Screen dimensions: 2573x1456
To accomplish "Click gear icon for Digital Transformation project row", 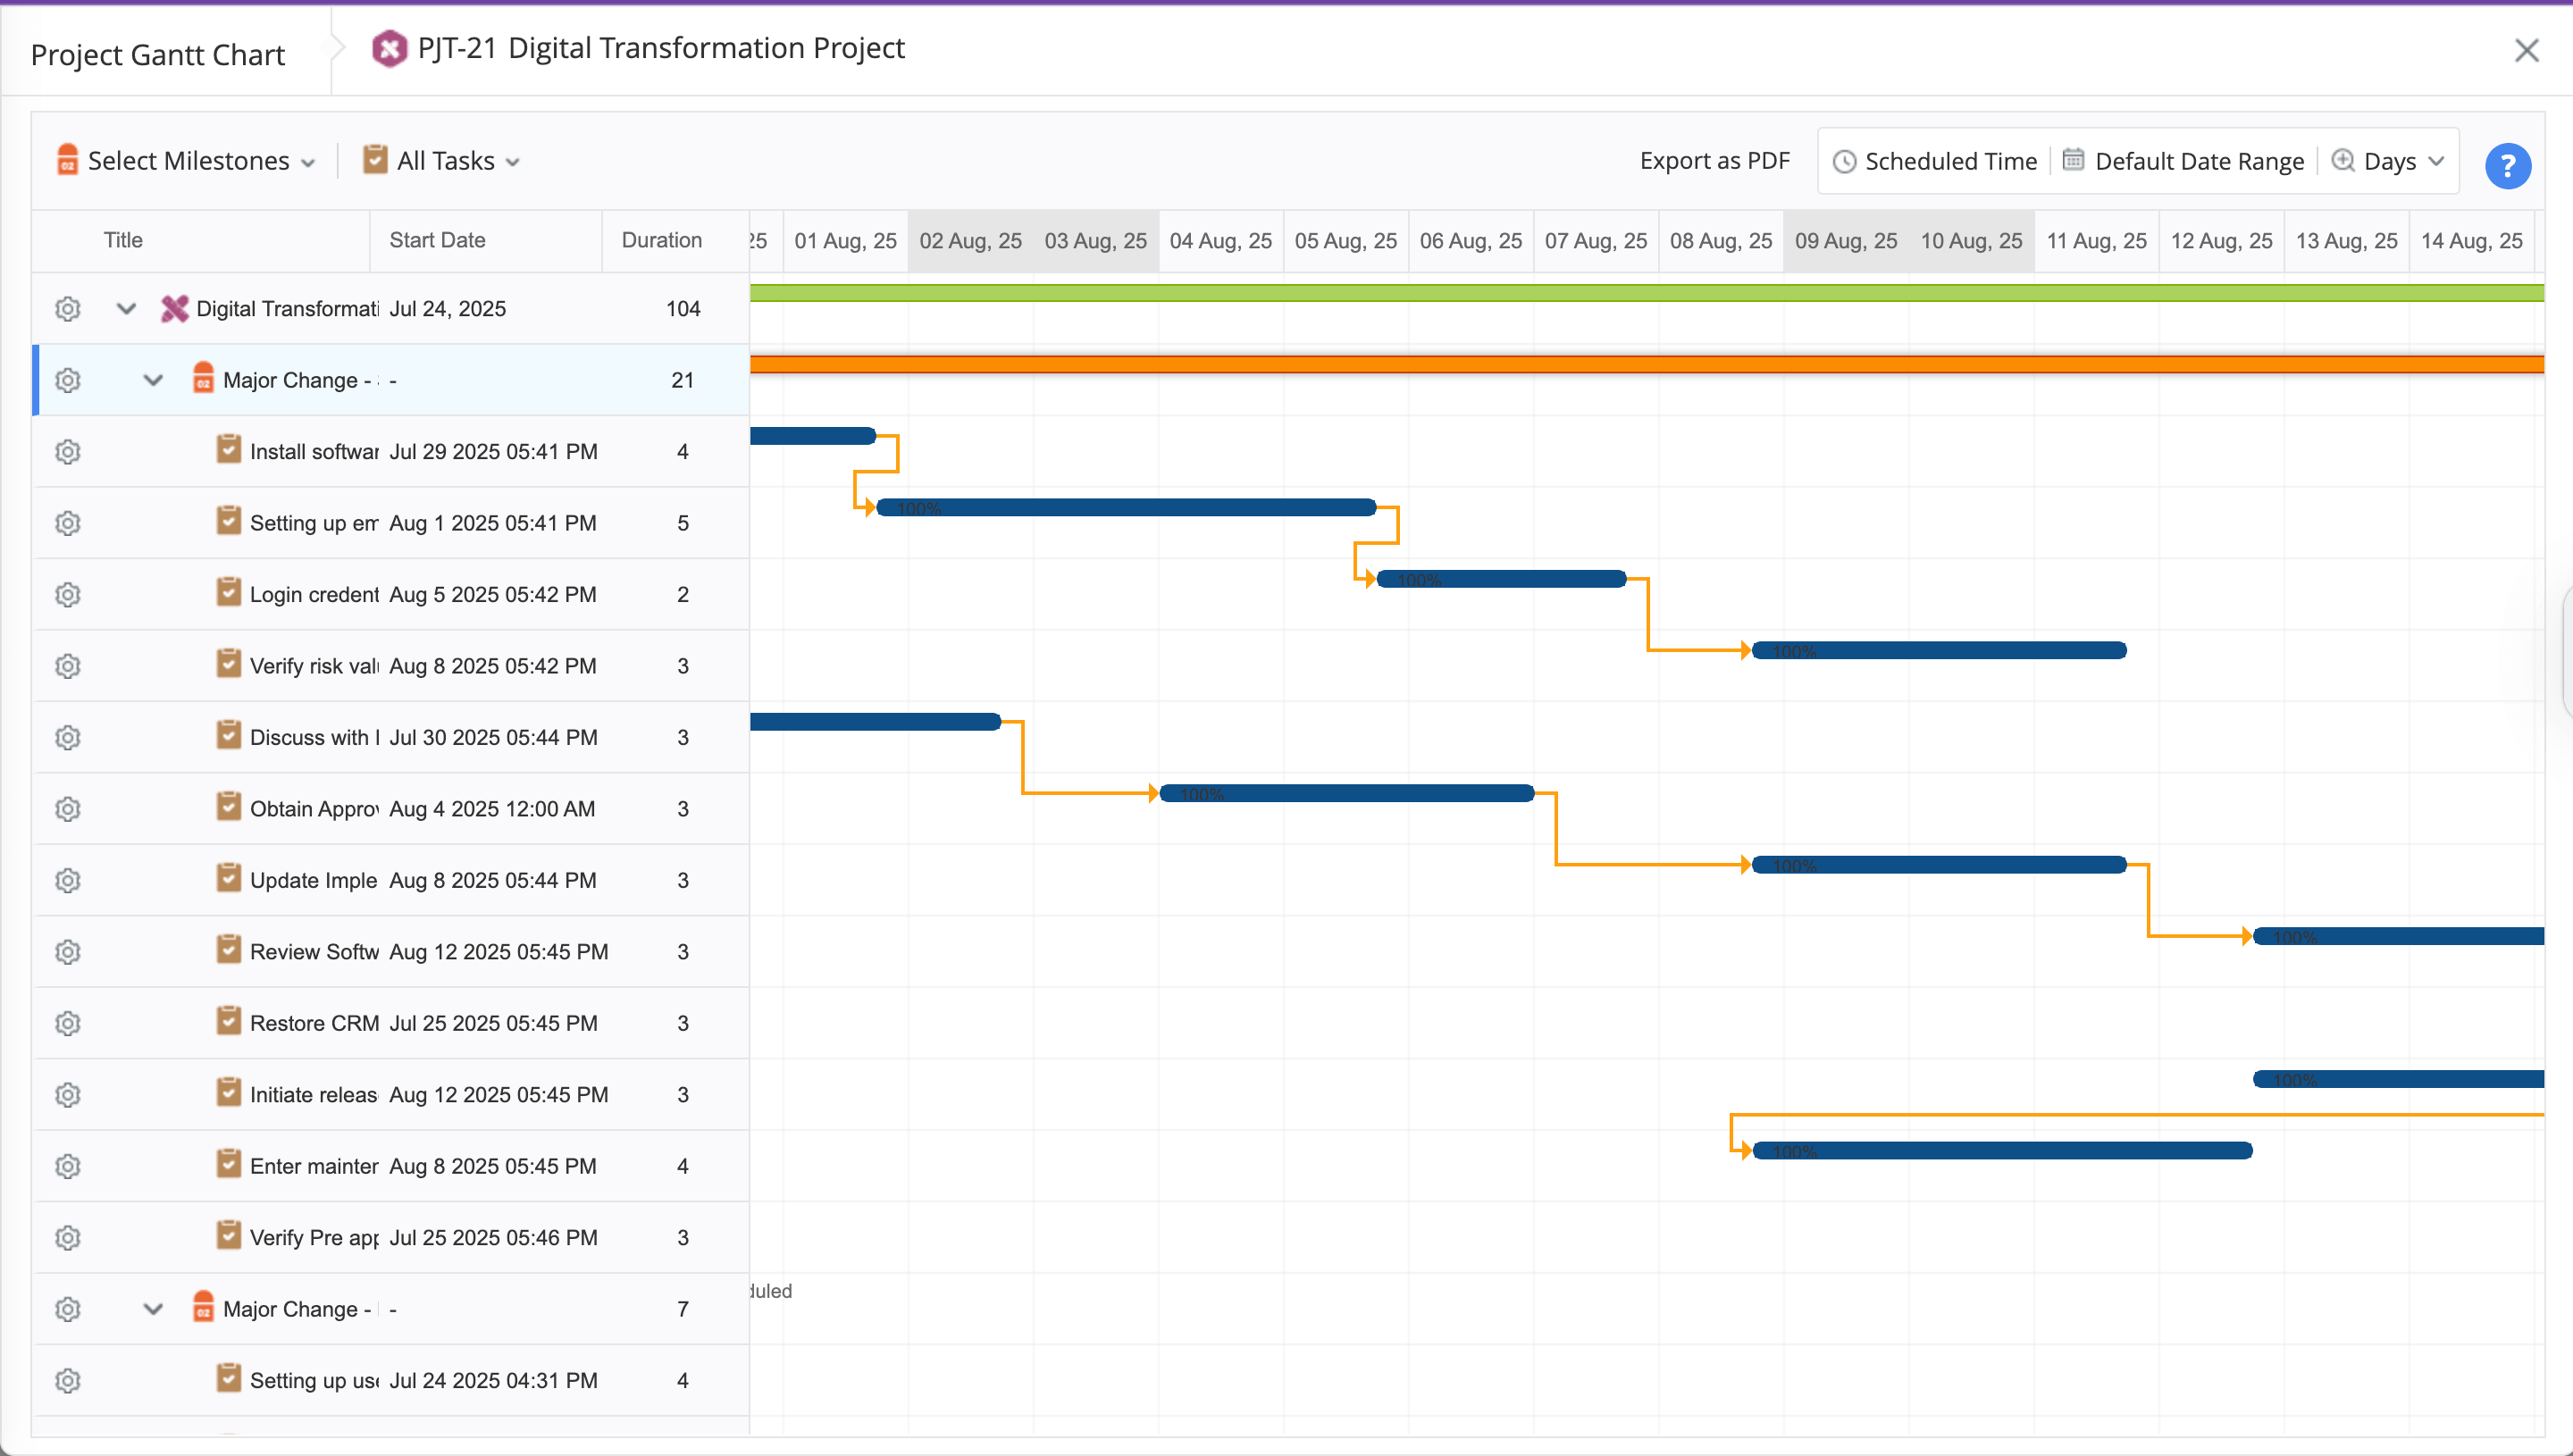I will click(67, 309).
